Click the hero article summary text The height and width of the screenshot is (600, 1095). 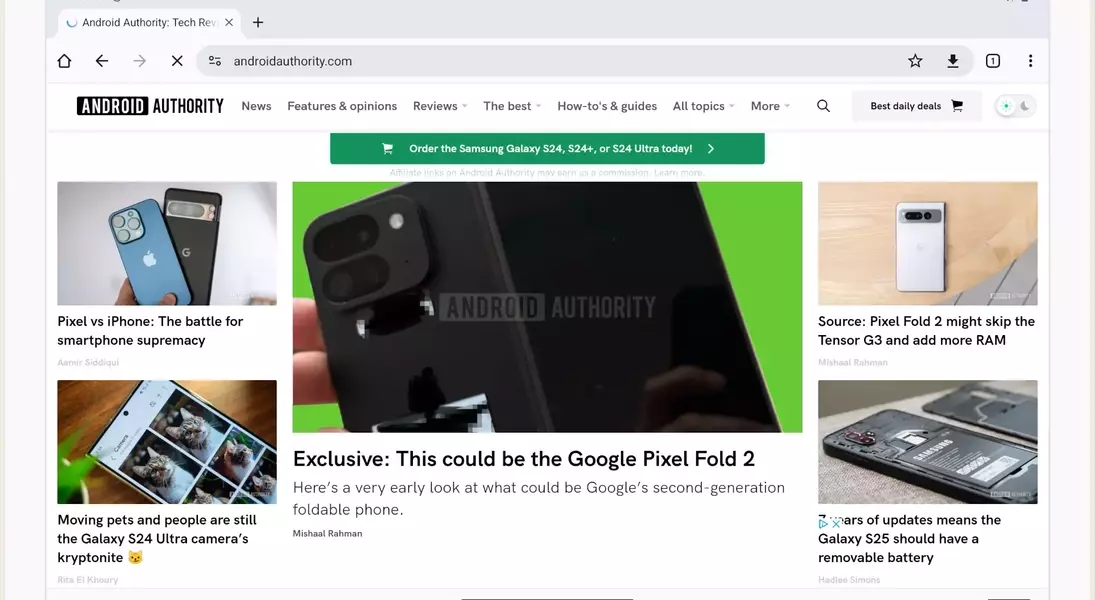pos(538,498)
